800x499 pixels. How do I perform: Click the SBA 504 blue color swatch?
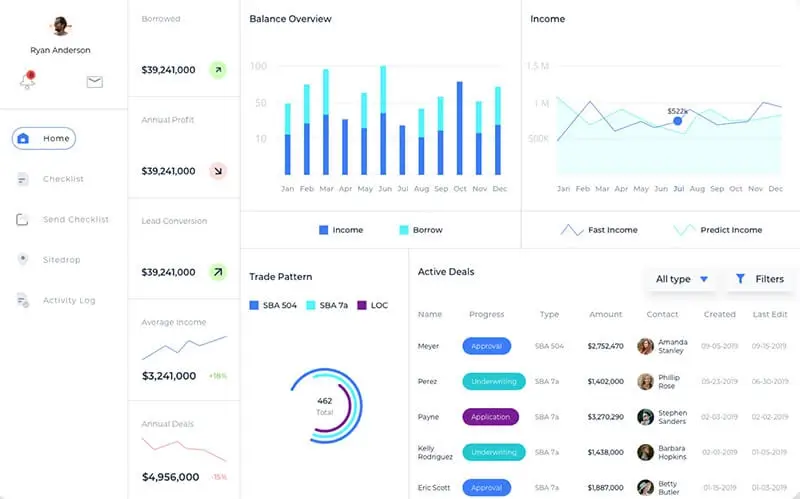[254, 305]
